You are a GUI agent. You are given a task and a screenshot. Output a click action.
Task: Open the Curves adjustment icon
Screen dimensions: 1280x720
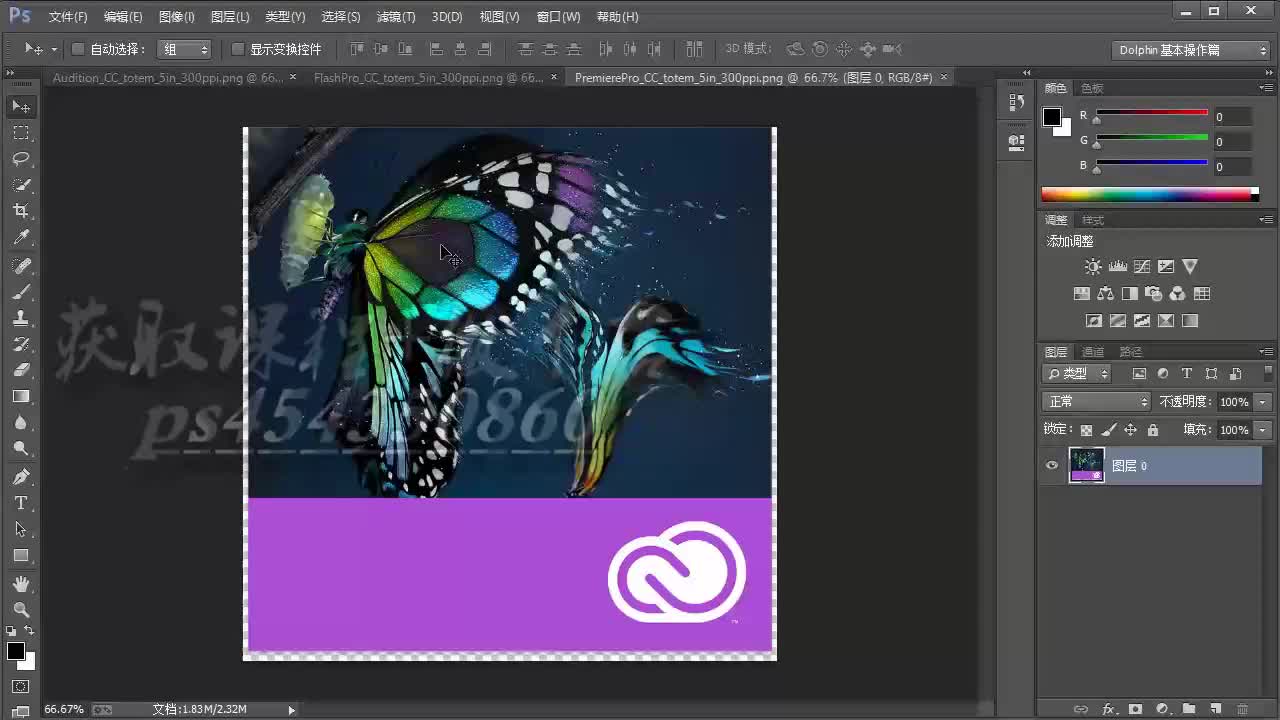(1141, 266)
